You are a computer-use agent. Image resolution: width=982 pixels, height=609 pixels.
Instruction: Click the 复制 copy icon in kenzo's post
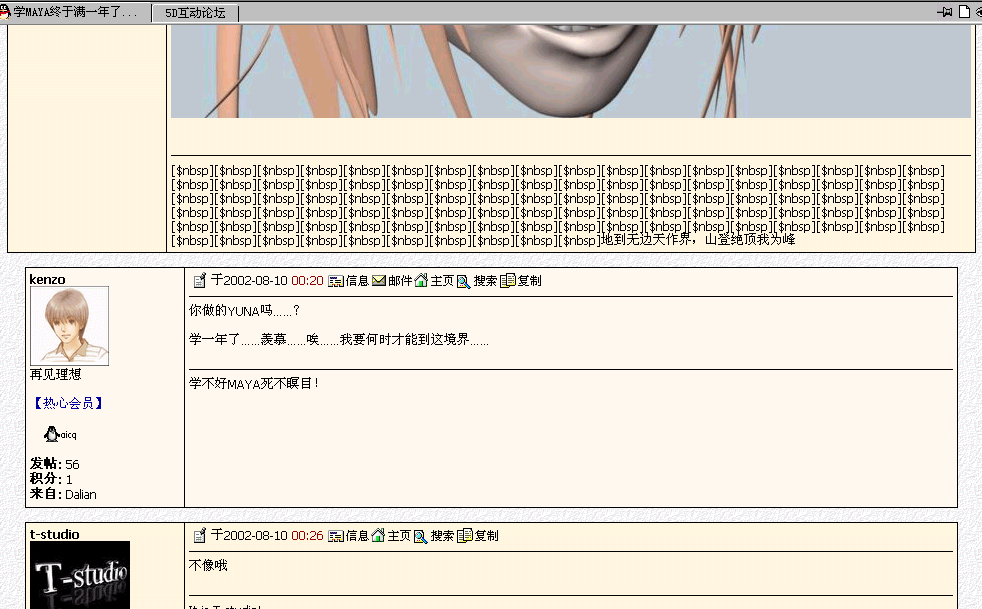(508, 281)
